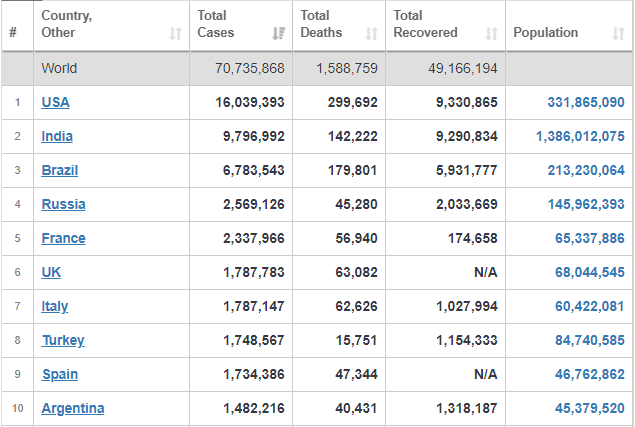Screen dimensions: 635x427
Task: Select UK total cases 1,787,783
Action: tap(254, 272)
